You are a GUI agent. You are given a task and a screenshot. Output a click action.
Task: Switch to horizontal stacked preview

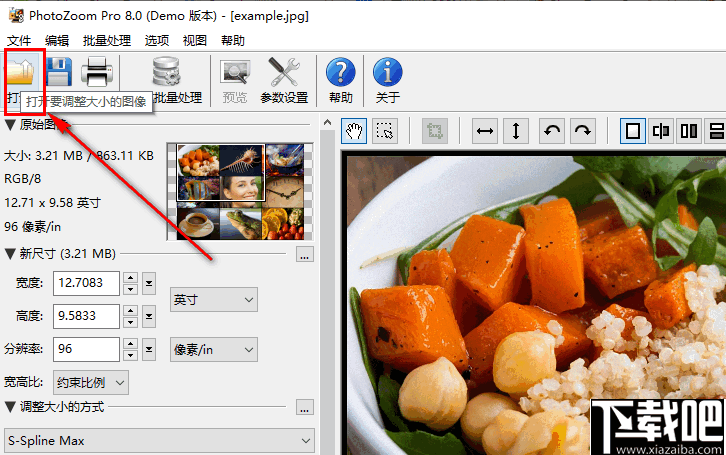(716, 131)
